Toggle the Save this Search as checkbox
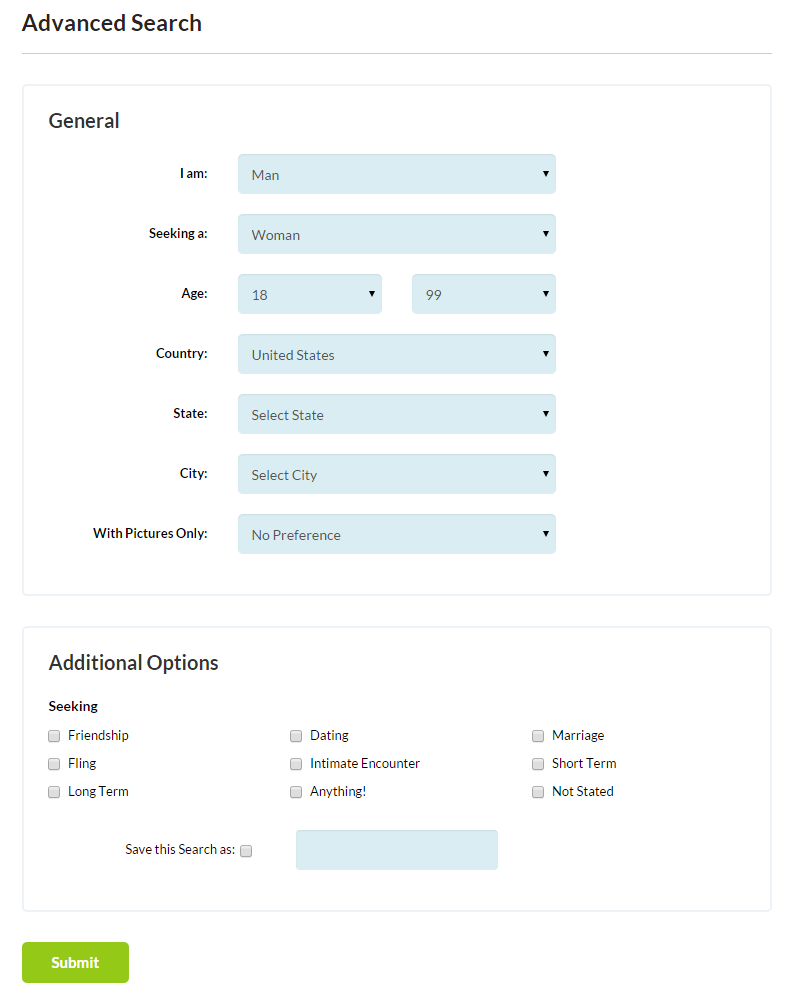Image resolution: width=790 pixels, height=997 pixels. [x=246, y=851]
